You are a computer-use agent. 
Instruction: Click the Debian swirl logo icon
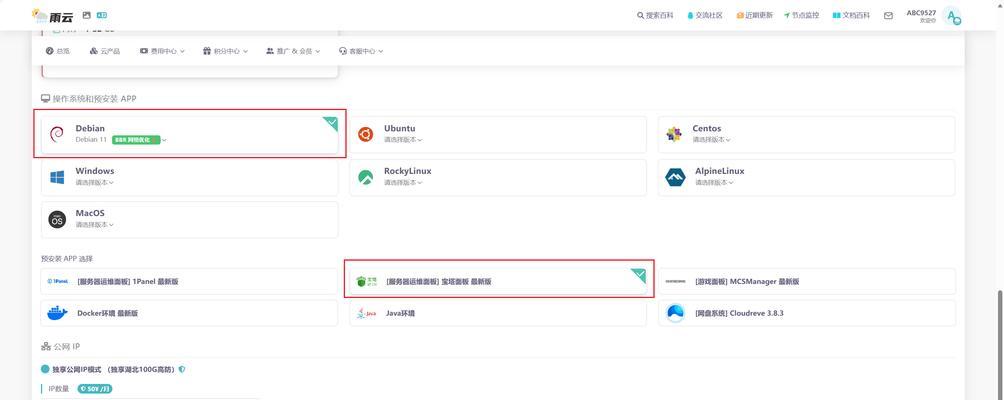pyautogui.click(x=57, y=134)
